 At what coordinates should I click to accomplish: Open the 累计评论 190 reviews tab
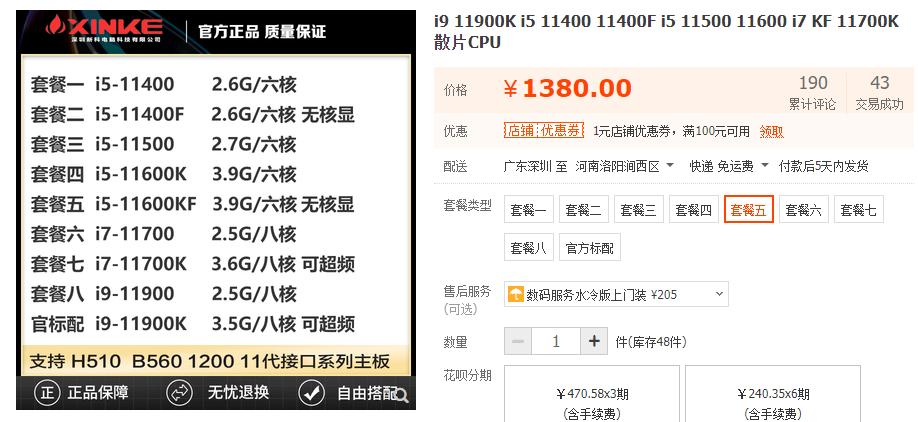pos(813,92)
